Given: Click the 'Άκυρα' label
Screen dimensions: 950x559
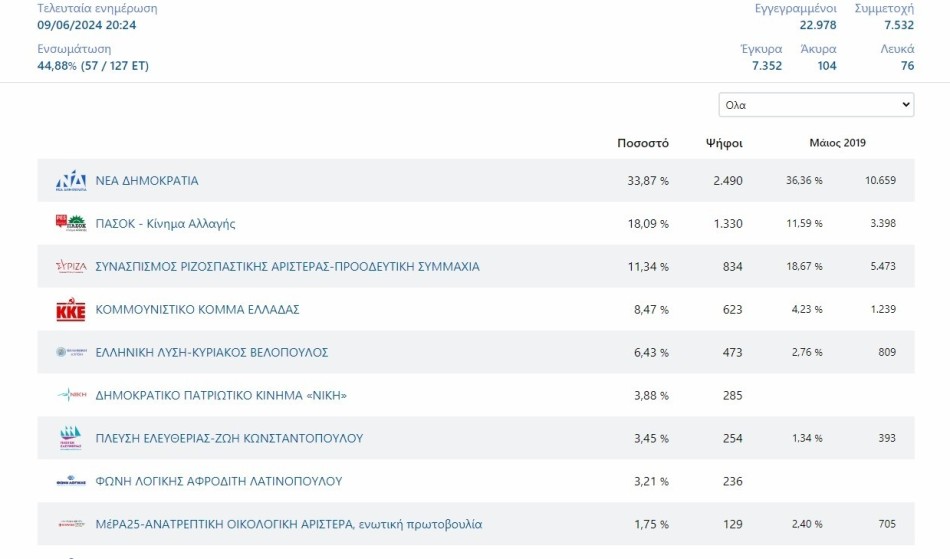Looking at the screenshot, I should 818,49.
